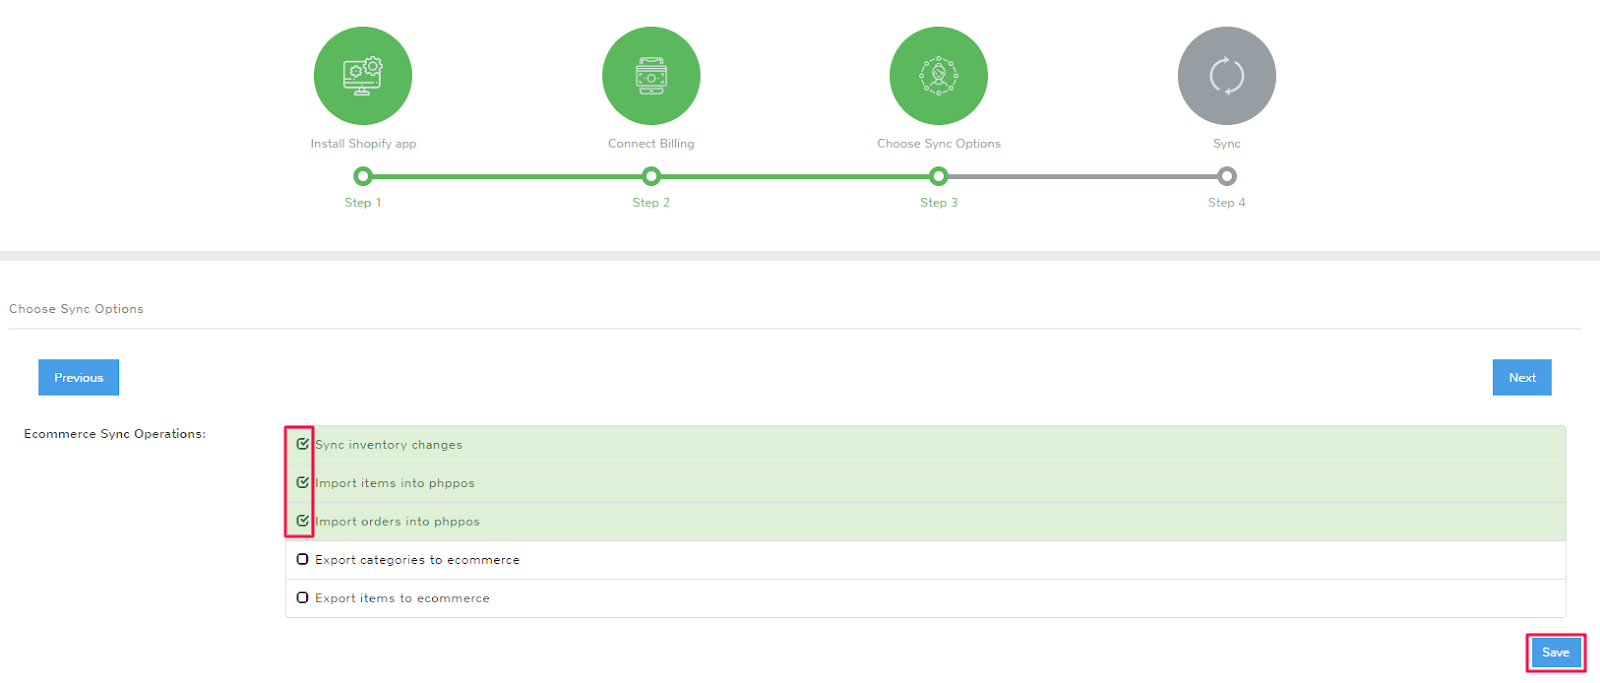Click the Connect Billing circle icon
The height and width of the screenshot is (683, 1600).
[651, 76]
